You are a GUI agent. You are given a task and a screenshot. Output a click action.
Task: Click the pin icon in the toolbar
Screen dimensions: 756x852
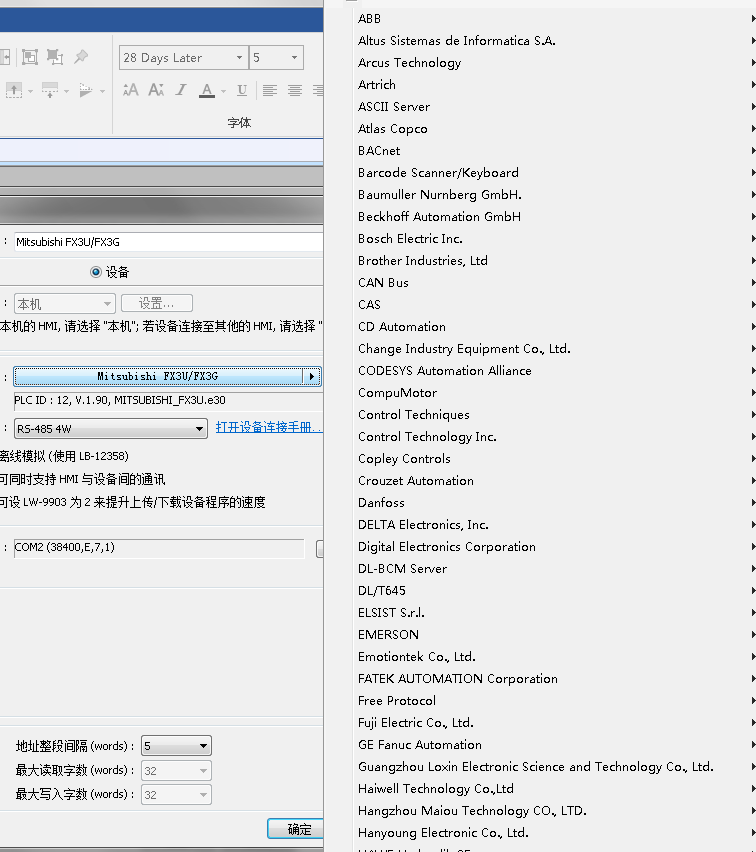tap(82, 58)
